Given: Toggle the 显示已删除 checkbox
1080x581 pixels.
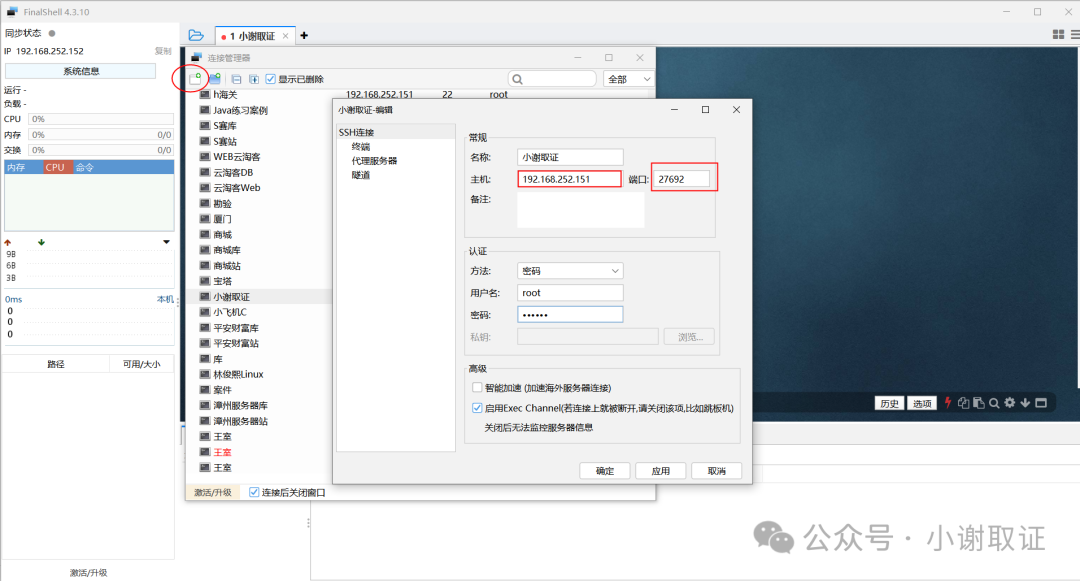Looking at the screenshot, I should pyautogui.click(x=271, y=79).
